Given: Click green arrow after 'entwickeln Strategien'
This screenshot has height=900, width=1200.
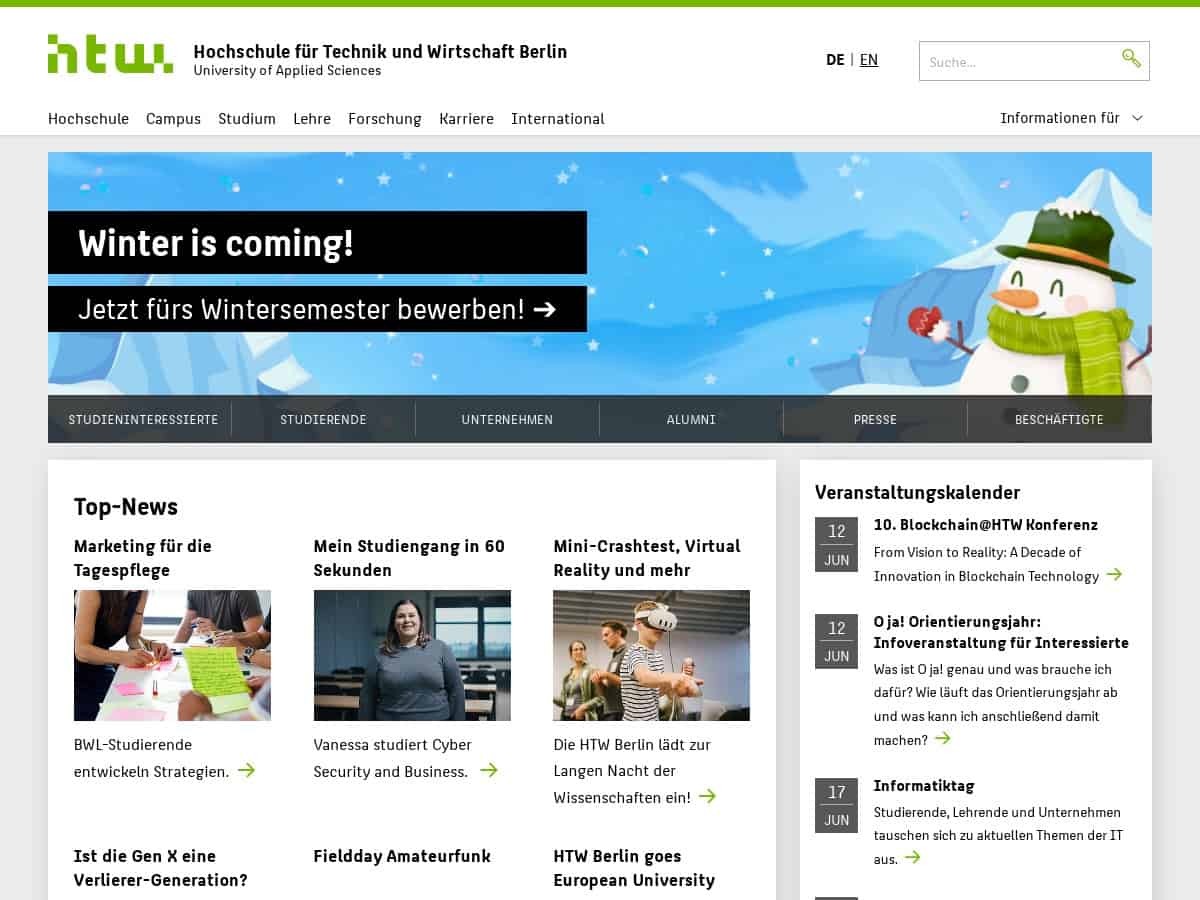Looking at the screenshot, I should tap(246, 770).
